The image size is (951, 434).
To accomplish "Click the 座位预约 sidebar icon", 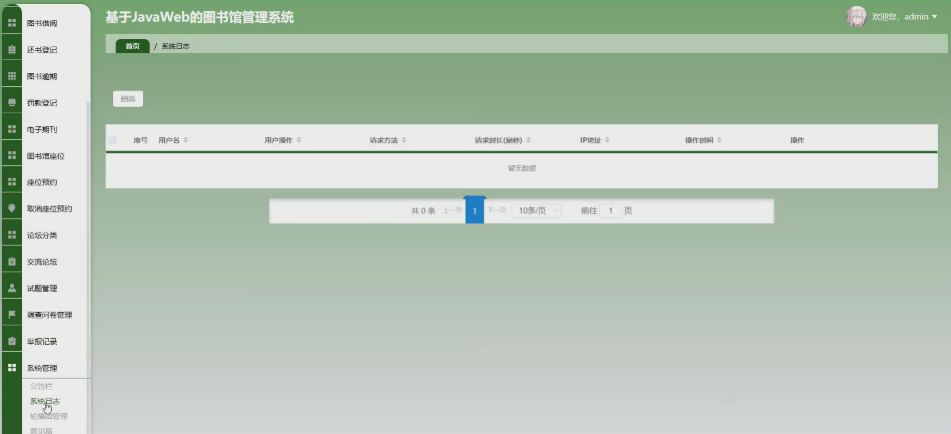I will coord(12,182).
